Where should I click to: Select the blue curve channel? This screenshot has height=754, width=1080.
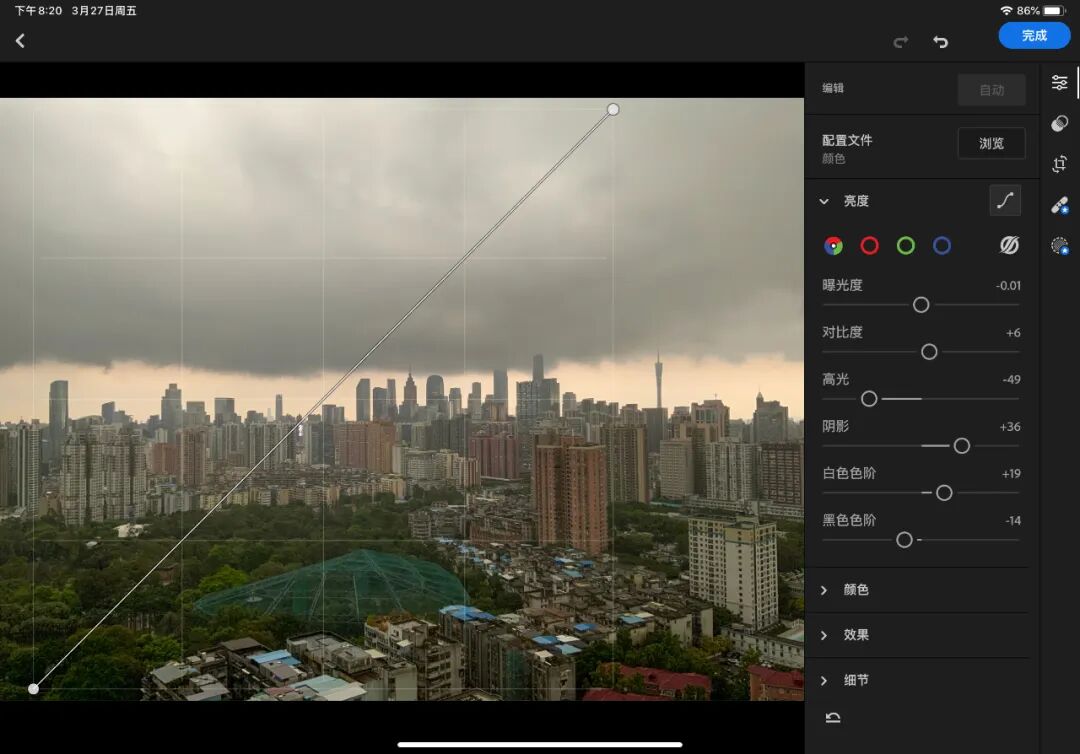click(942, 246)
